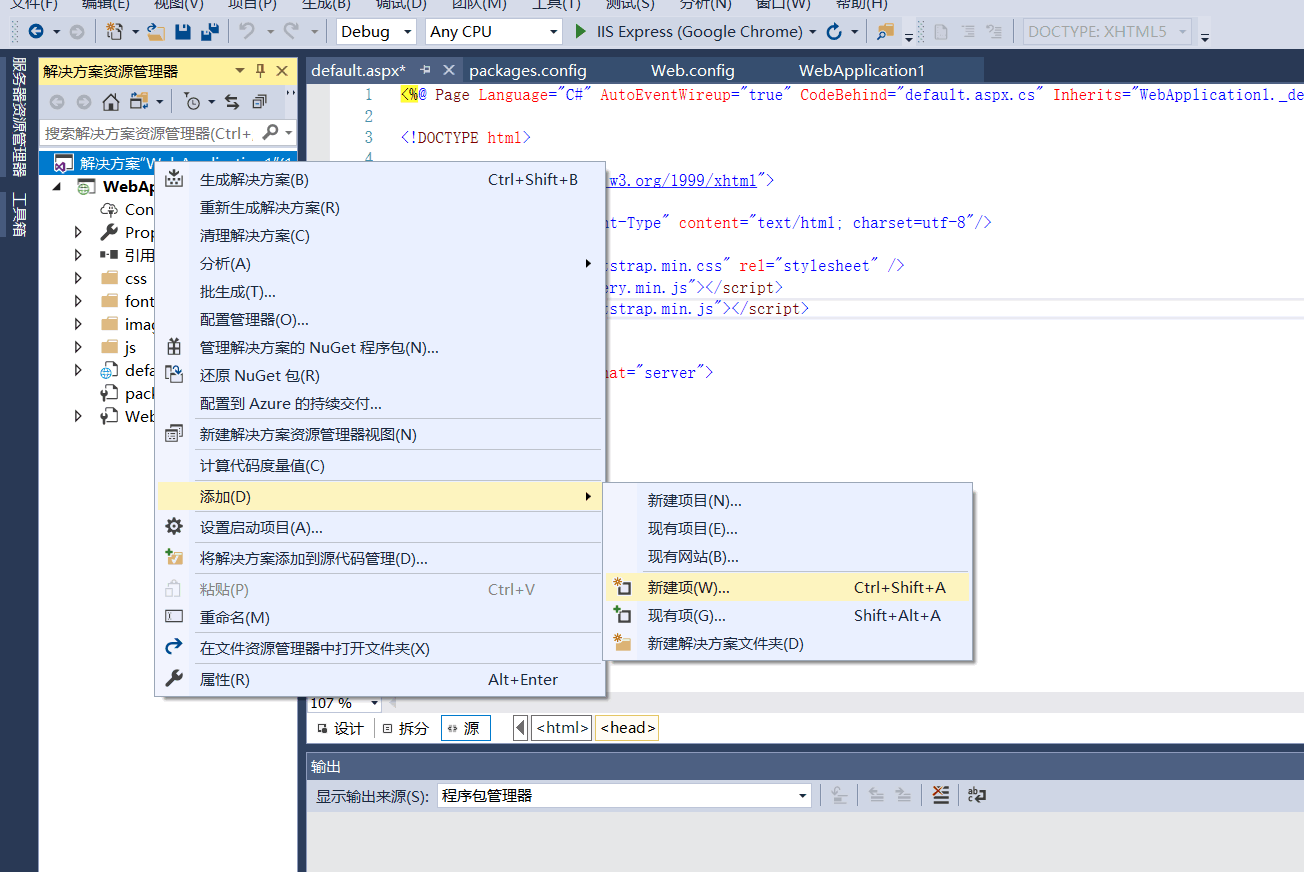Click the undo arrow icon
Screen dimensions: 1304x872
pos(246,32)
